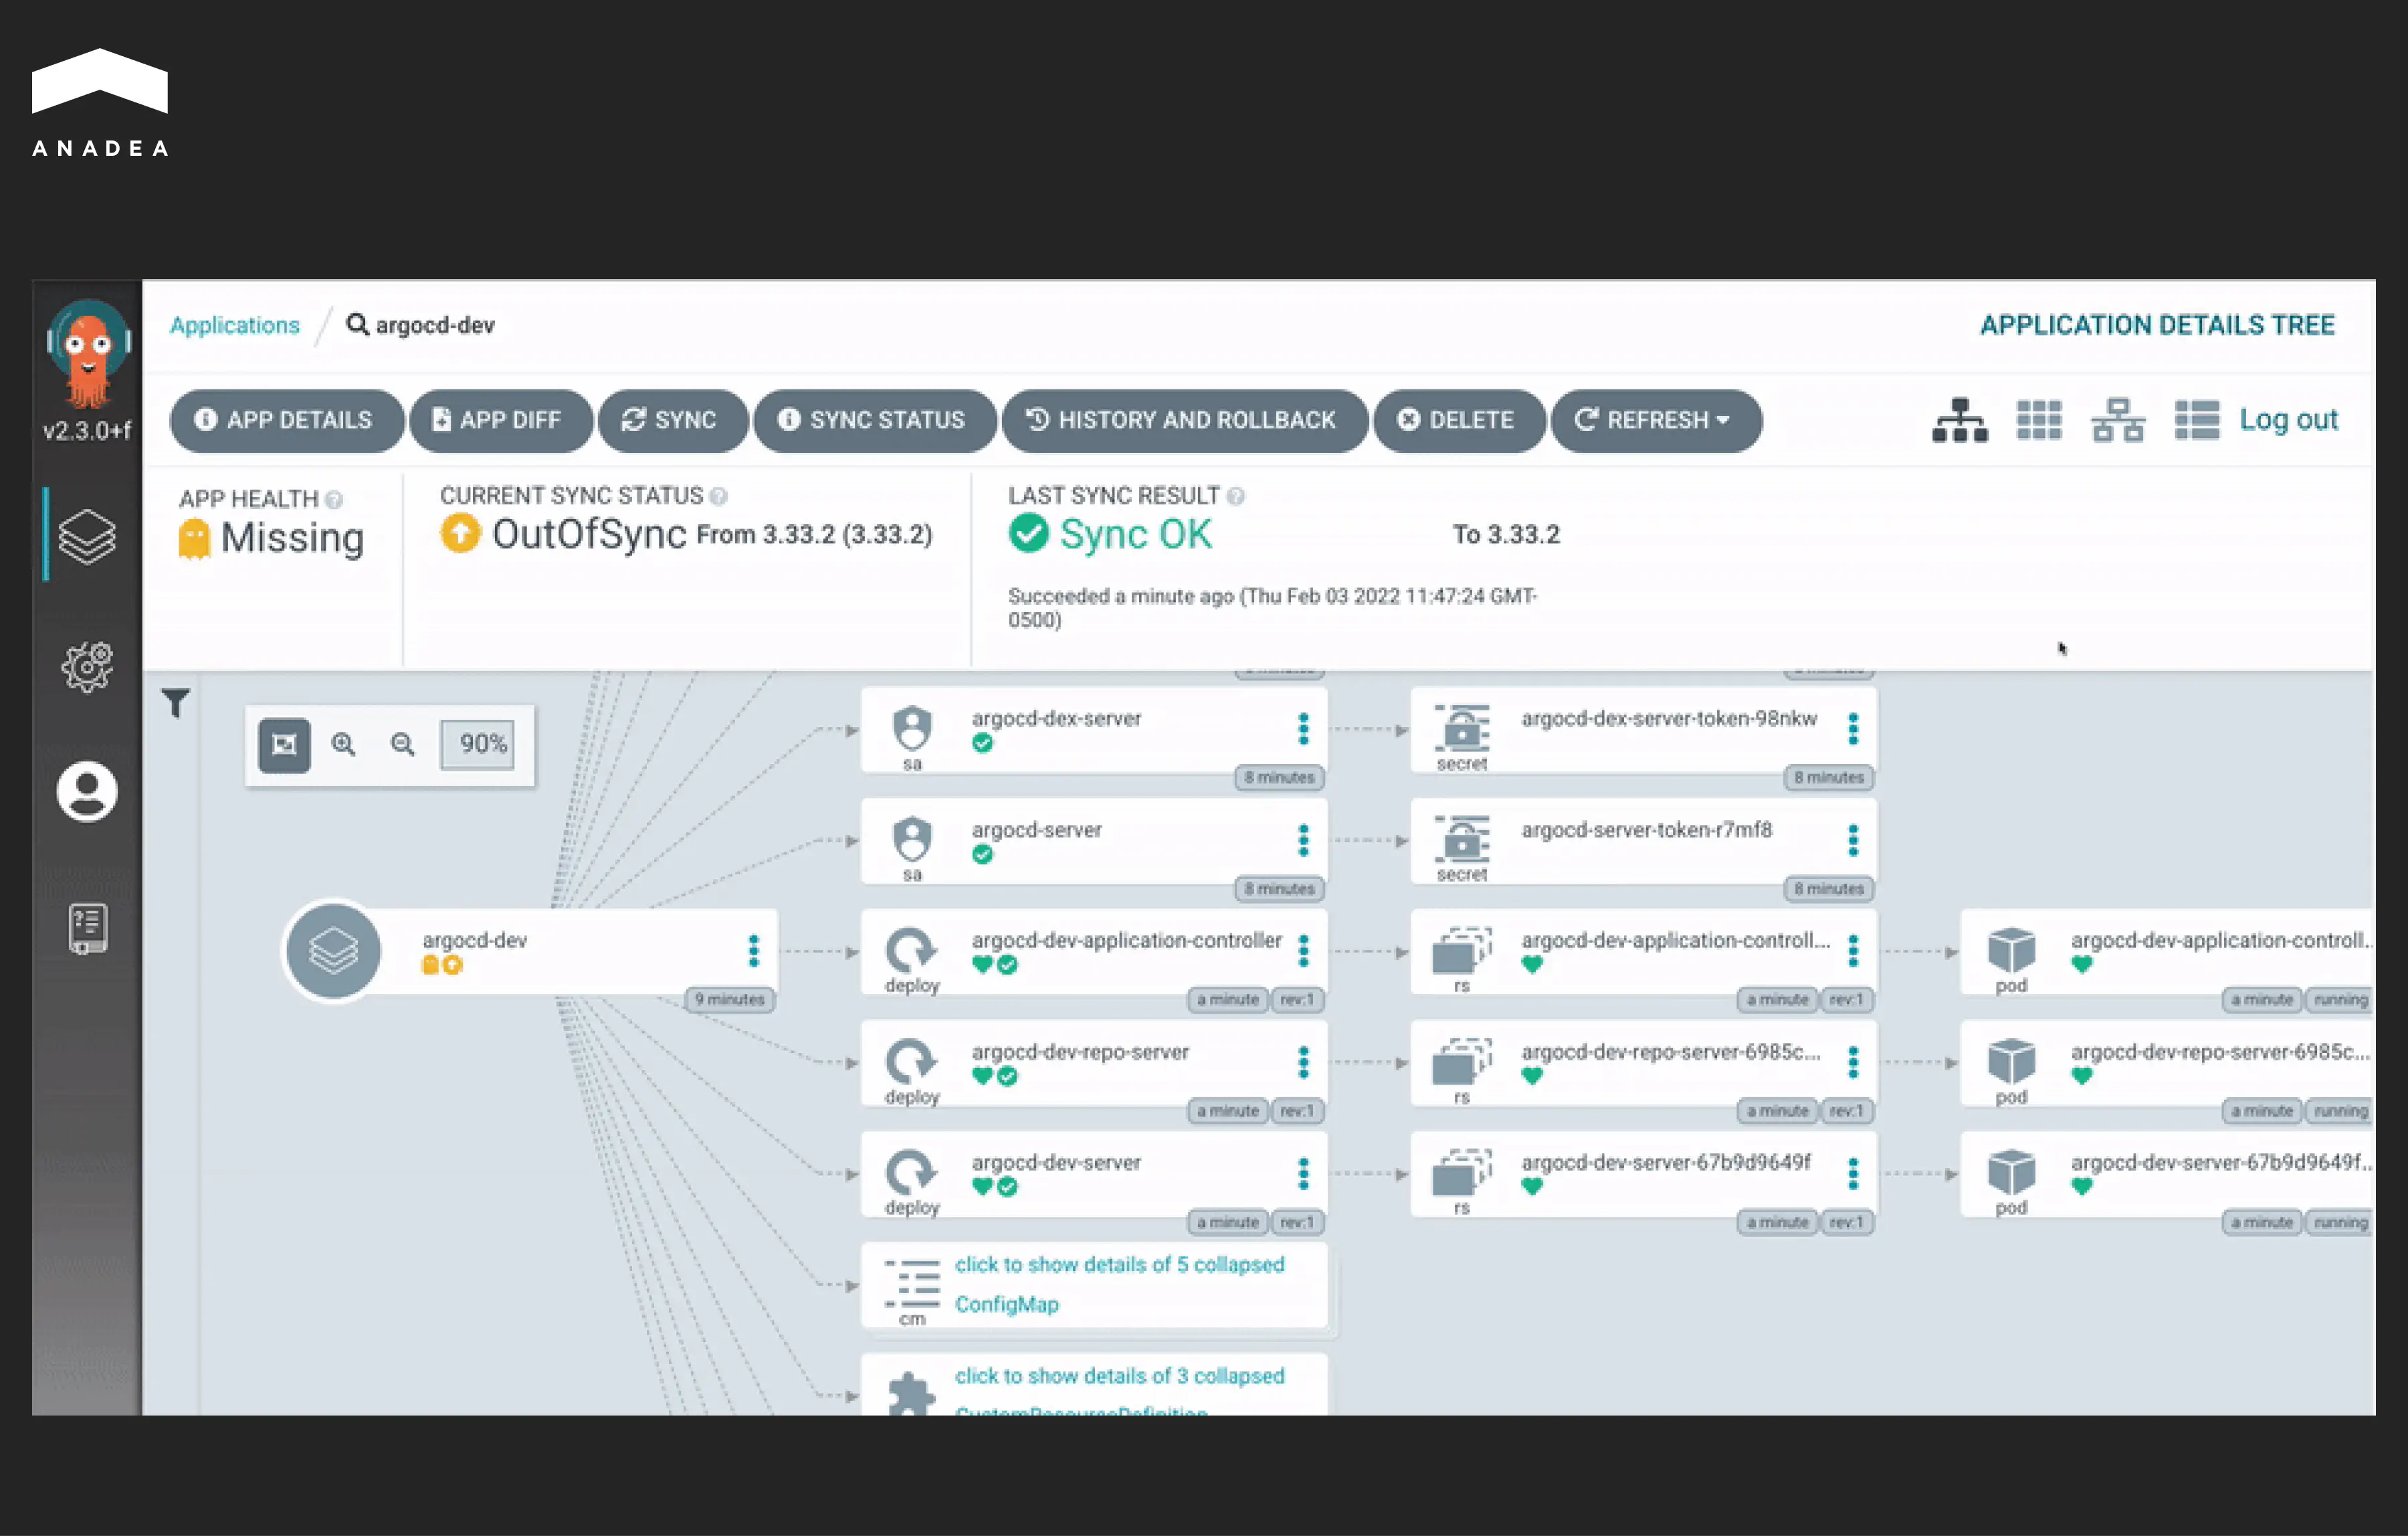Image resolution: width=2408 pixels, height=1536 pixels.
Task: Click the ConfigMap collapsed group icon
Action: (x=912, y=1285)
